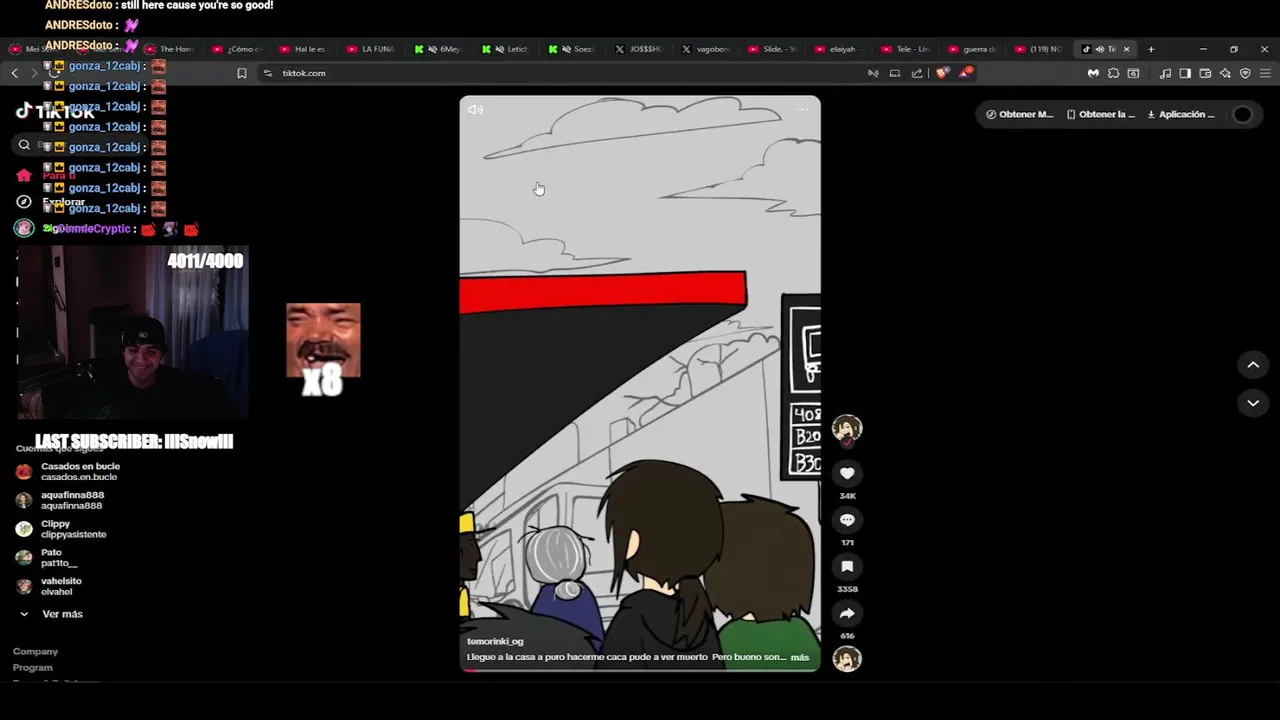Open the browser hamburger menu
This screenshot has height=720, width=1280.
tap(1265, 73)
